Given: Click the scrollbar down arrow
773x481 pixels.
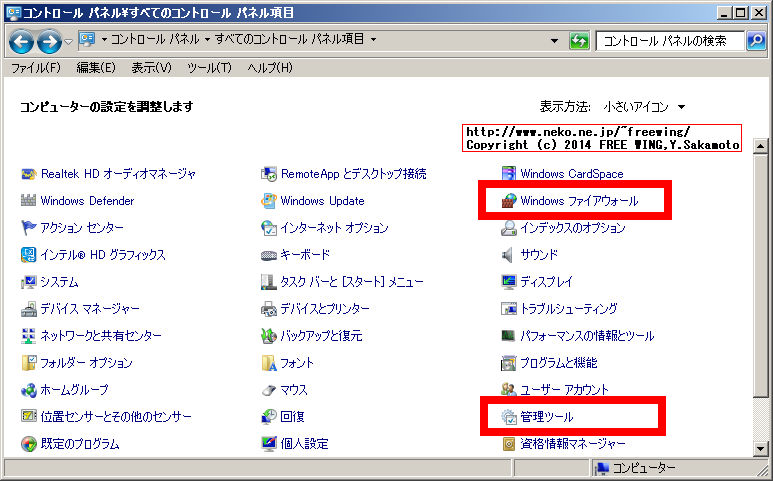Looking at the screenshot, I should tap(761, 449).
